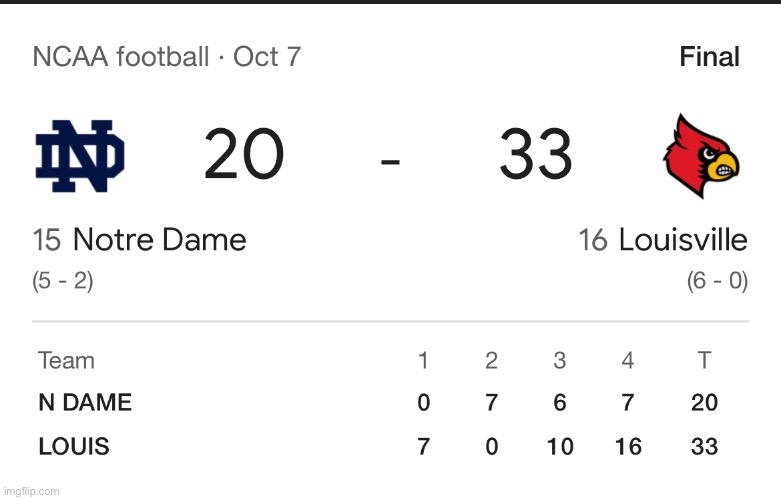Screen dimensions: 781x500
Task: Click the 4th quarter column header
Action: pyautogui.click(x=627, y=361)
